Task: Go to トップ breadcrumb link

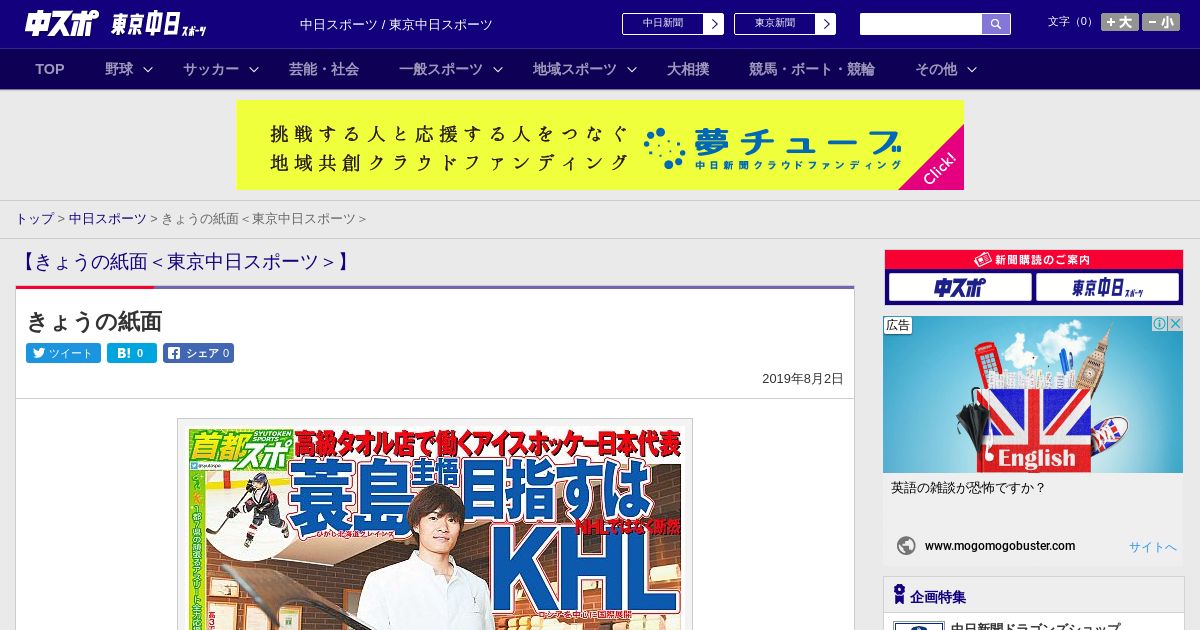Action: point(35,218)
